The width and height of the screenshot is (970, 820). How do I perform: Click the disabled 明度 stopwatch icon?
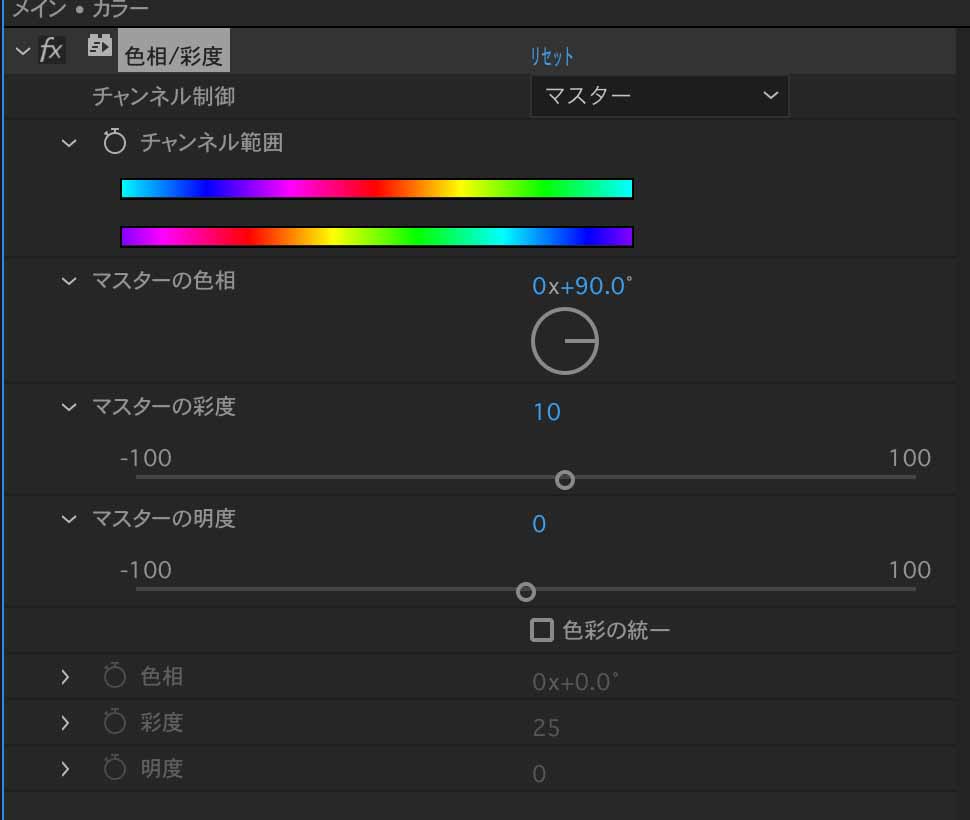point(114,767)
